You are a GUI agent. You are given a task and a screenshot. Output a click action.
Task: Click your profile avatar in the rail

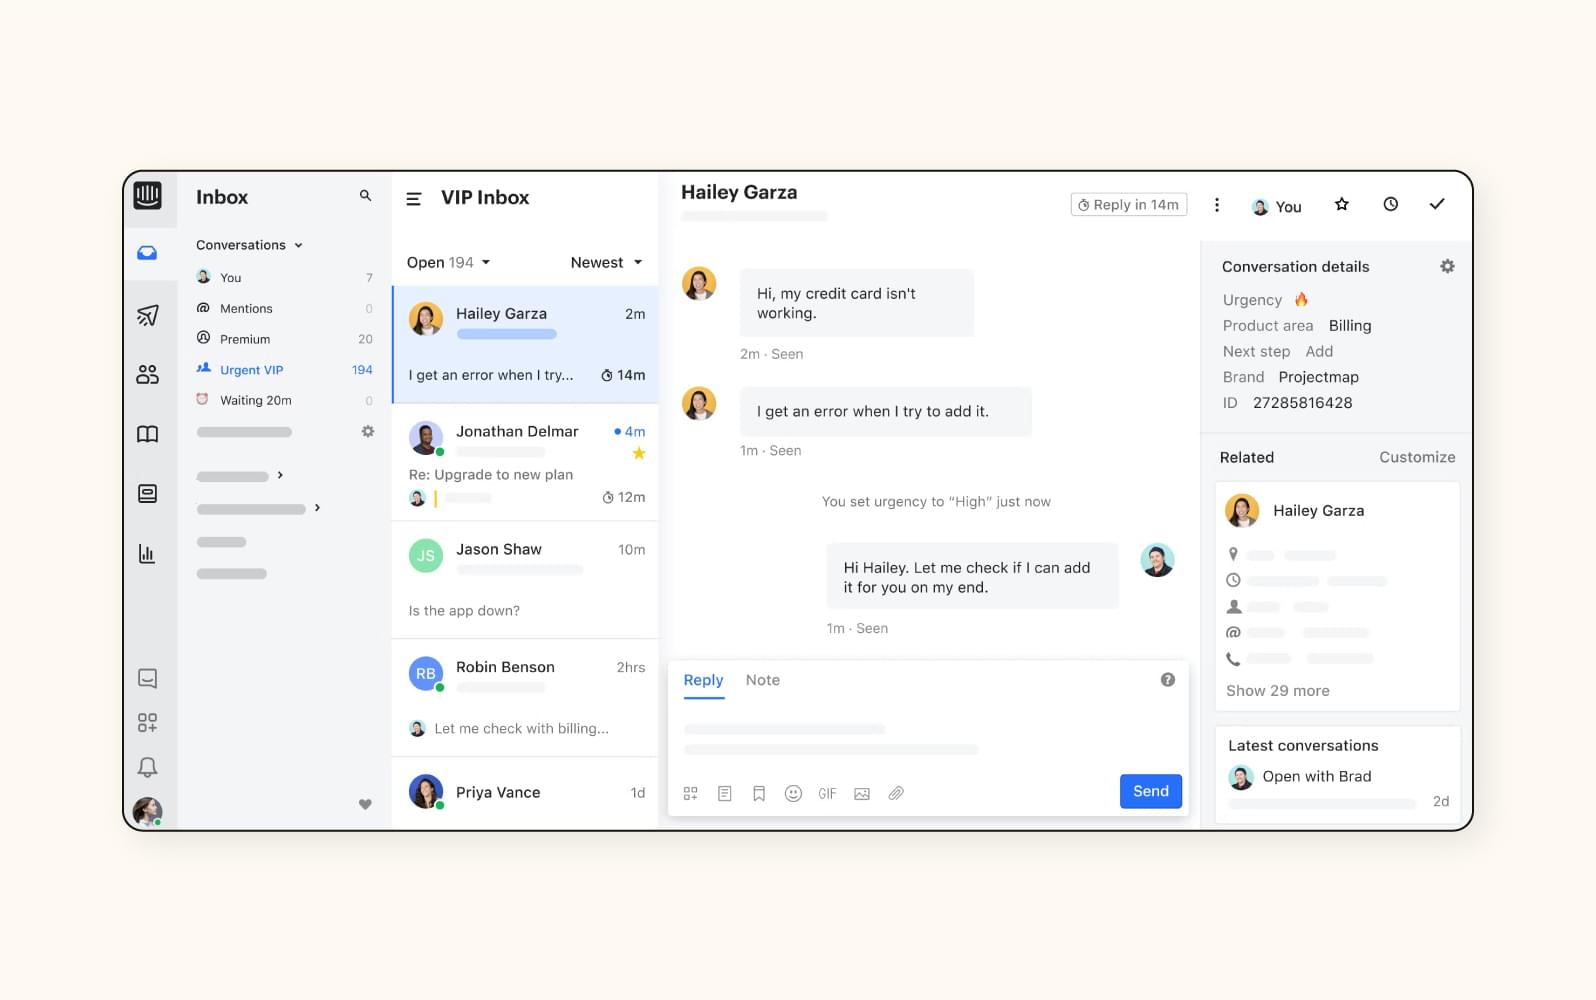tap(147, 811)
